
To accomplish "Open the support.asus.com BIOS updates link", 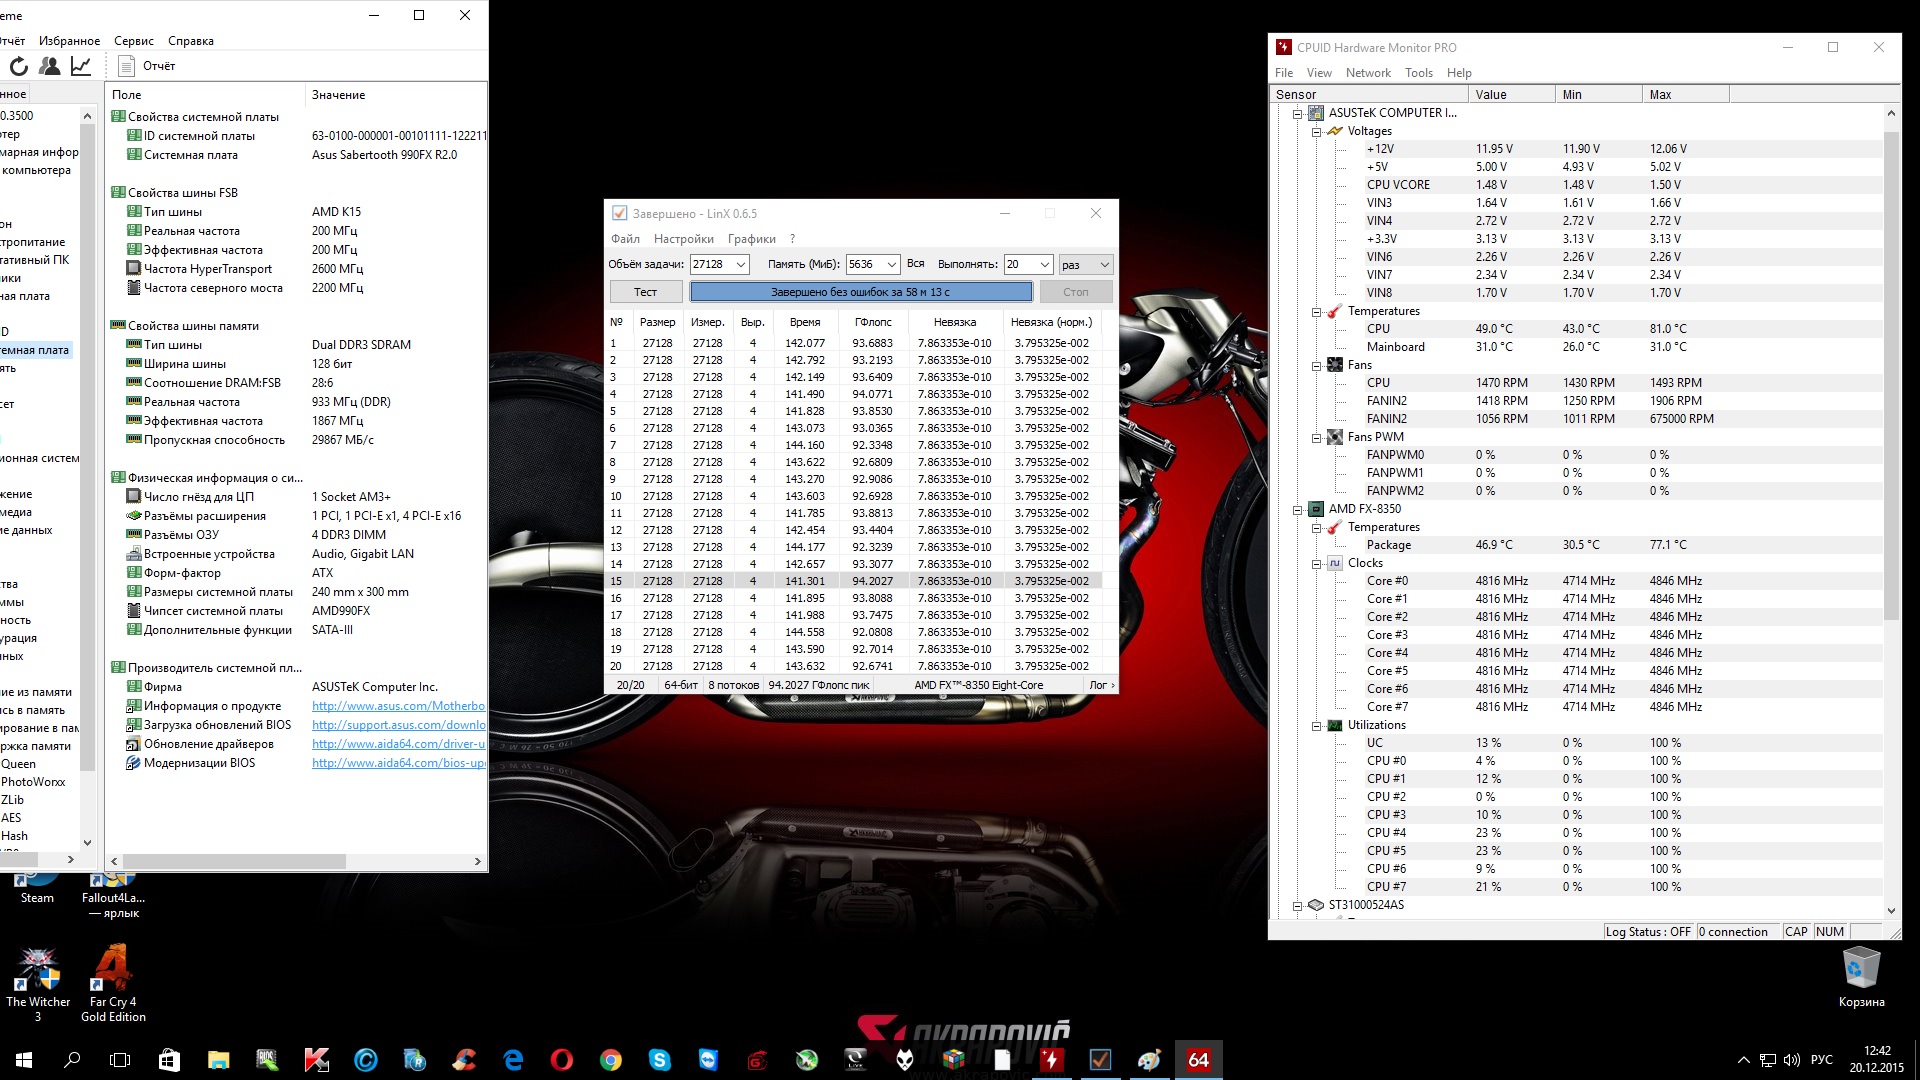I will (398, 725).
